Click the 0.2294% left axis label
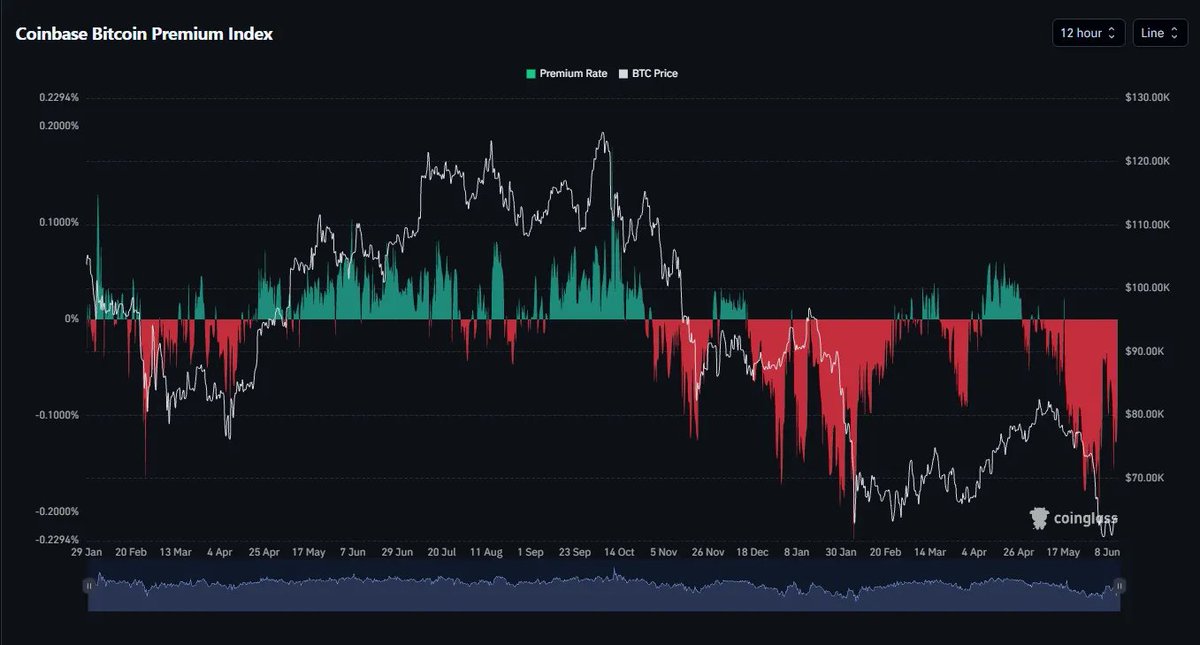Image resolution: width=1200 pixels, height=645 pixels. click(x=59, y=98)
